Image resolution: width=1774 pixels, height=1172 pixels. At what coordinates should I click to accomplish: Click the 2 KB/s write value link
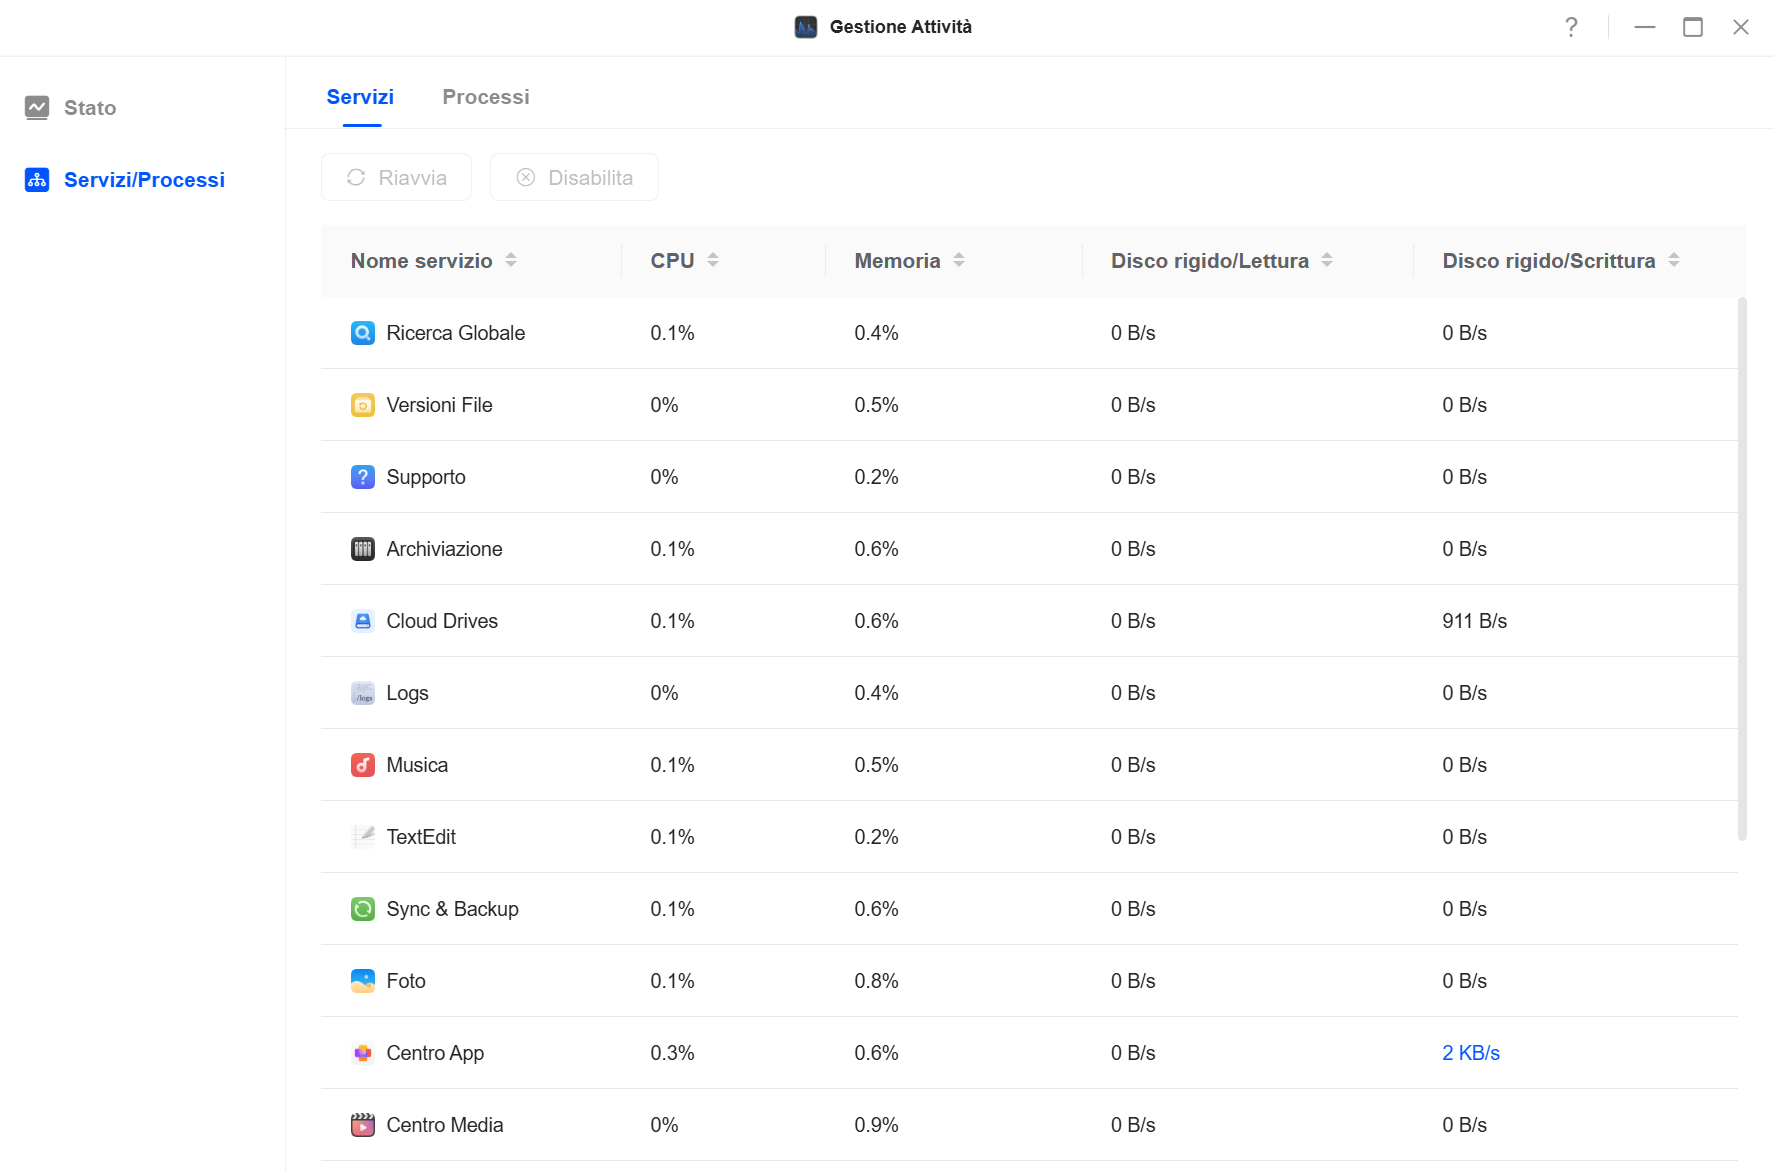click(1471, 1053)
